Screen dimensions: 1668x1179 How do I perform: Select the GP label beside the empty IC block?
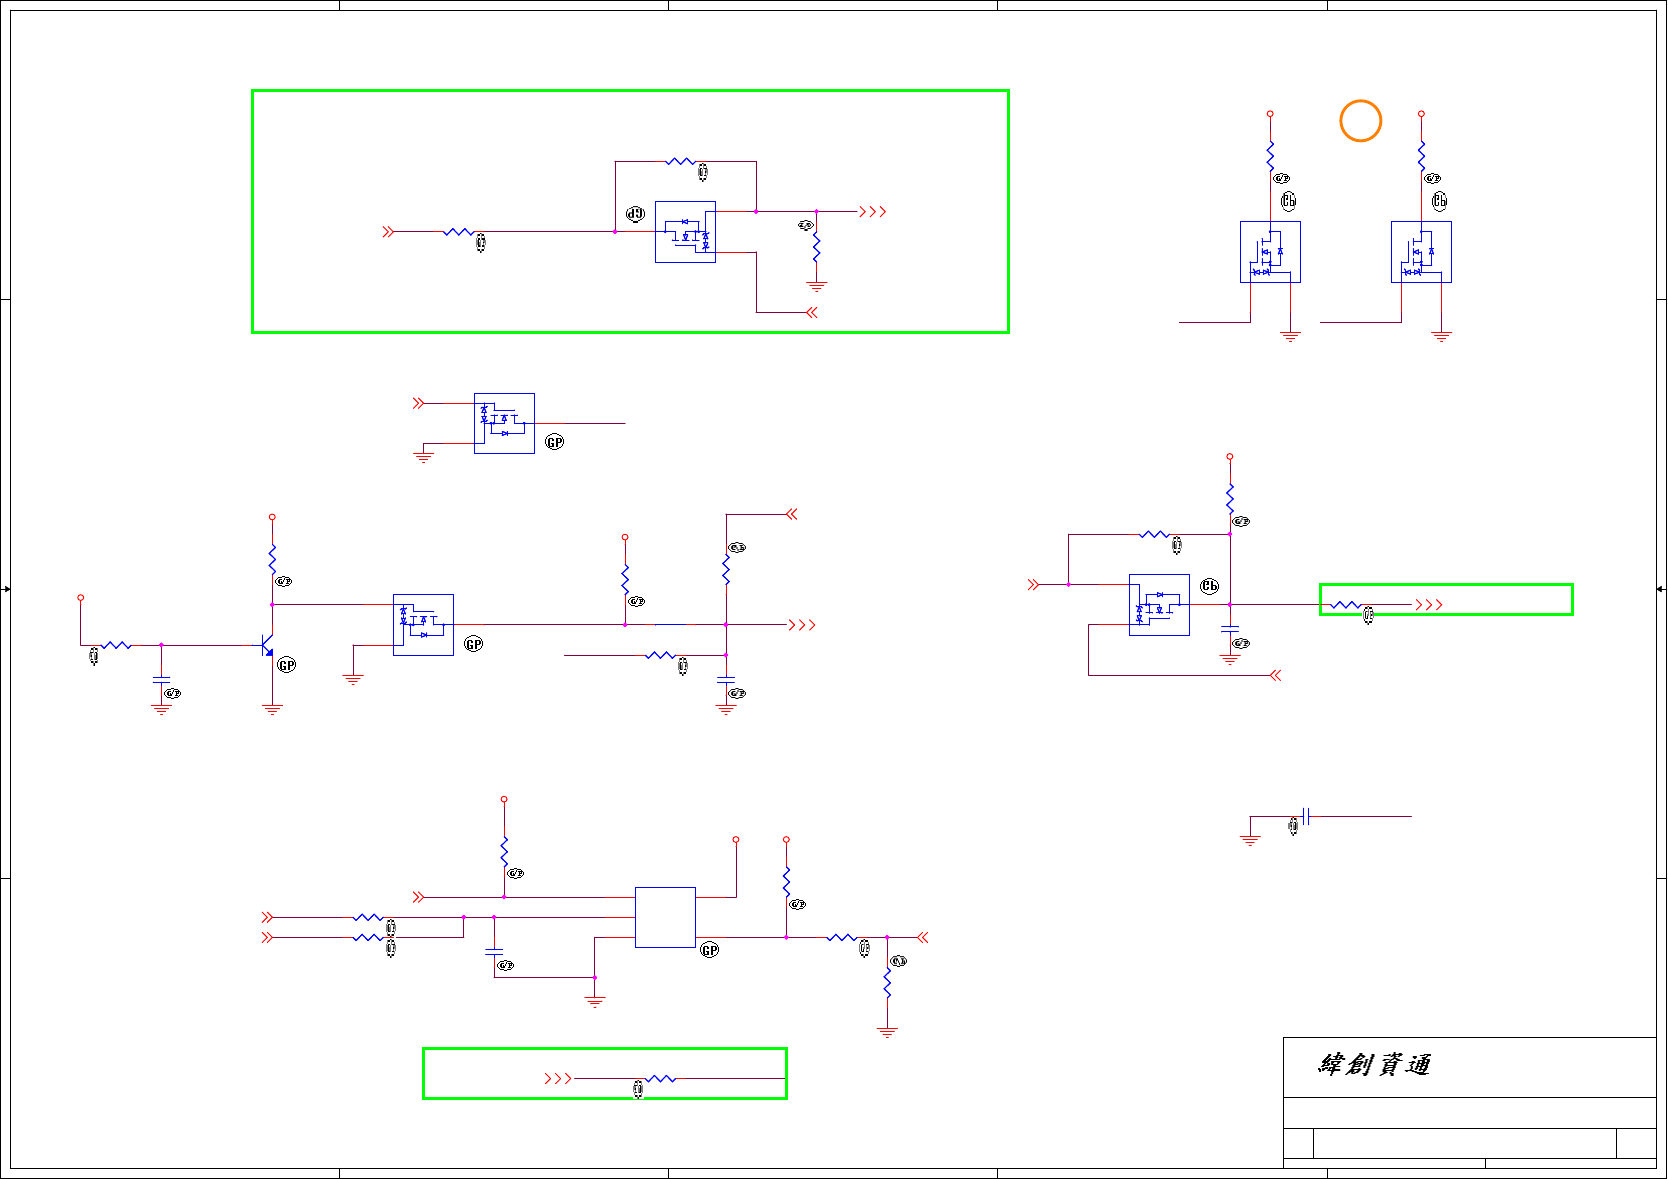(x=710, y=950)
